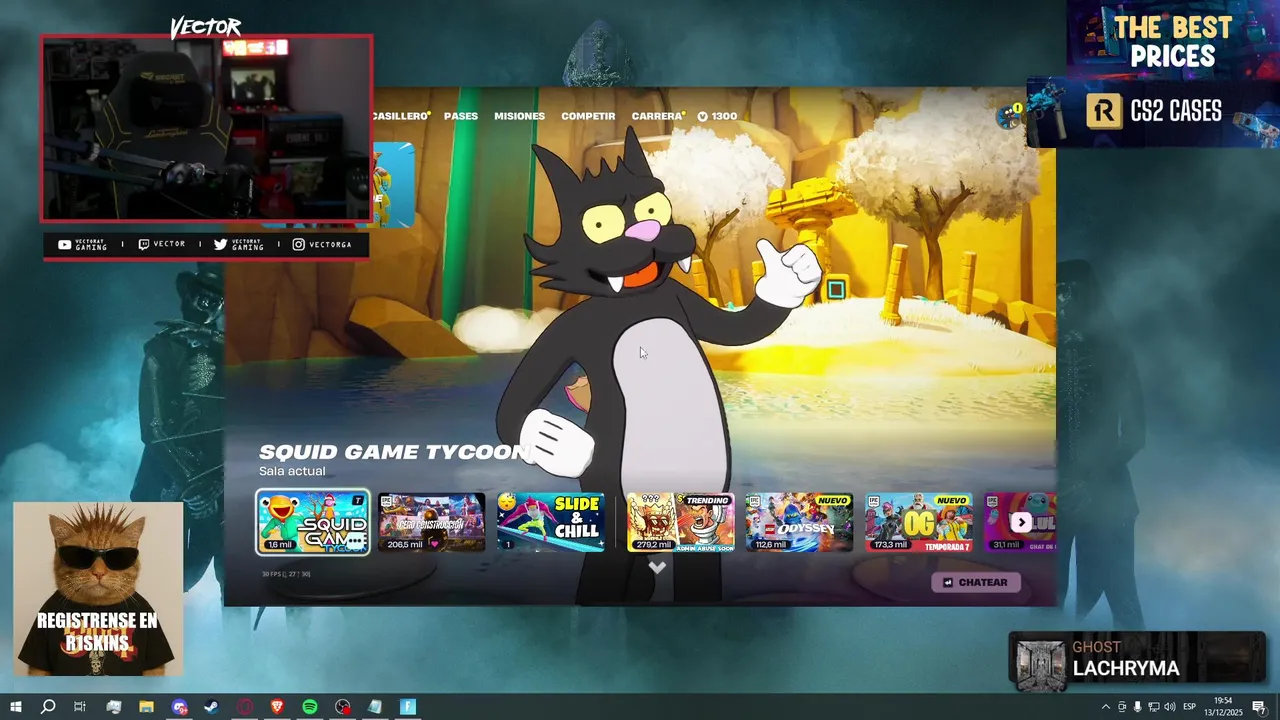
Task: Open Discord app with 9+ notifications badge
Action: [x=179, y=707]
